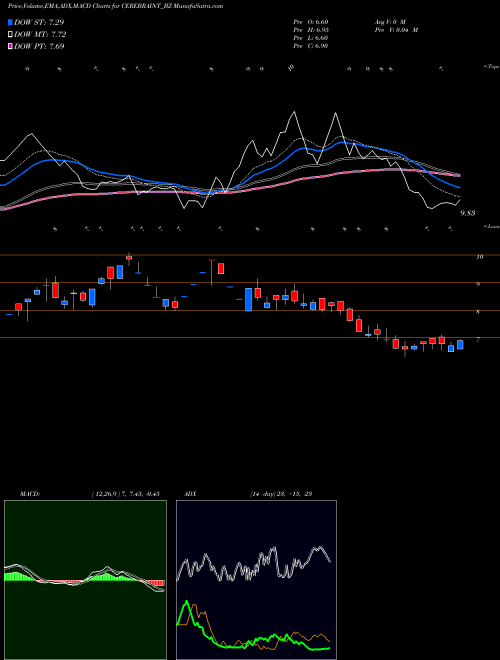Click the 'Pre H: 6.95' value

(311, 30)
